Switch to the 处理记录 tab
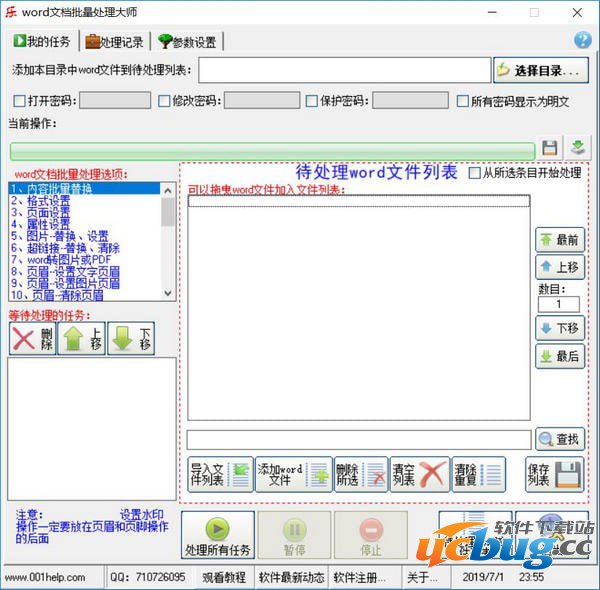The height and width of the screenshot is (590, 600). (x=114, y=42)
